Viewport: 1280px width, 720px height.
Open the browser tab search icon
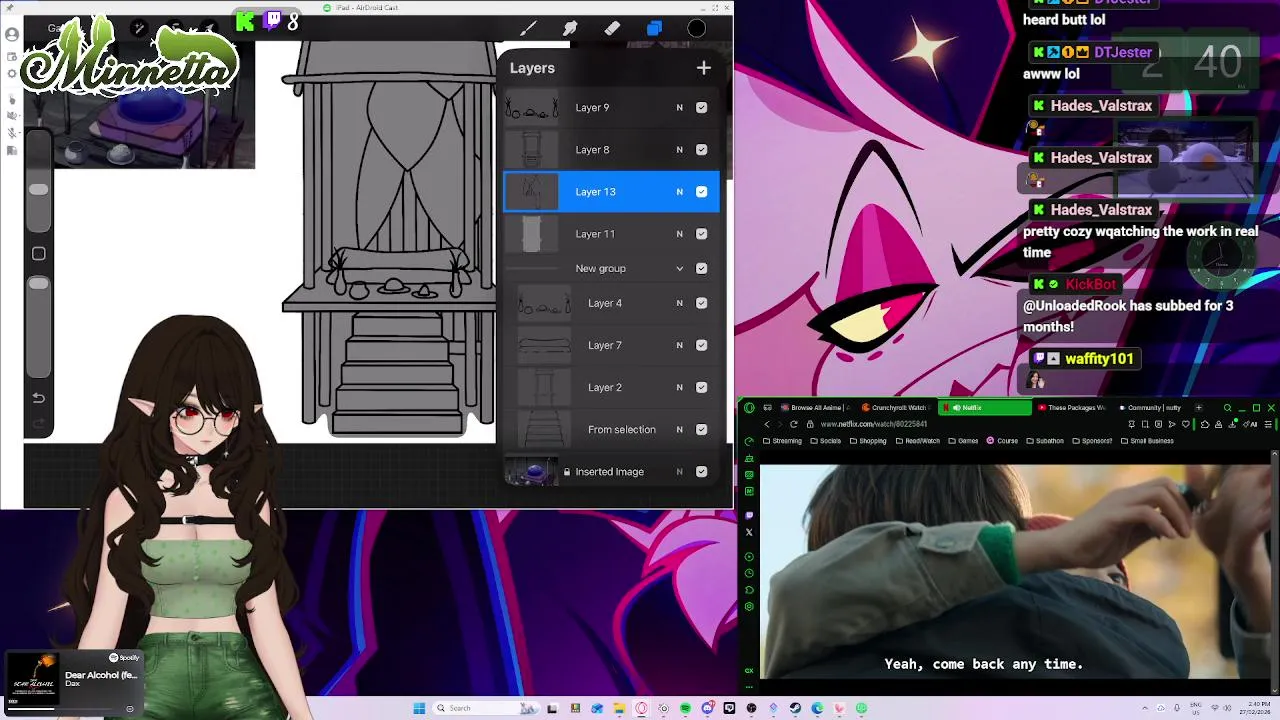[1228, 407]
